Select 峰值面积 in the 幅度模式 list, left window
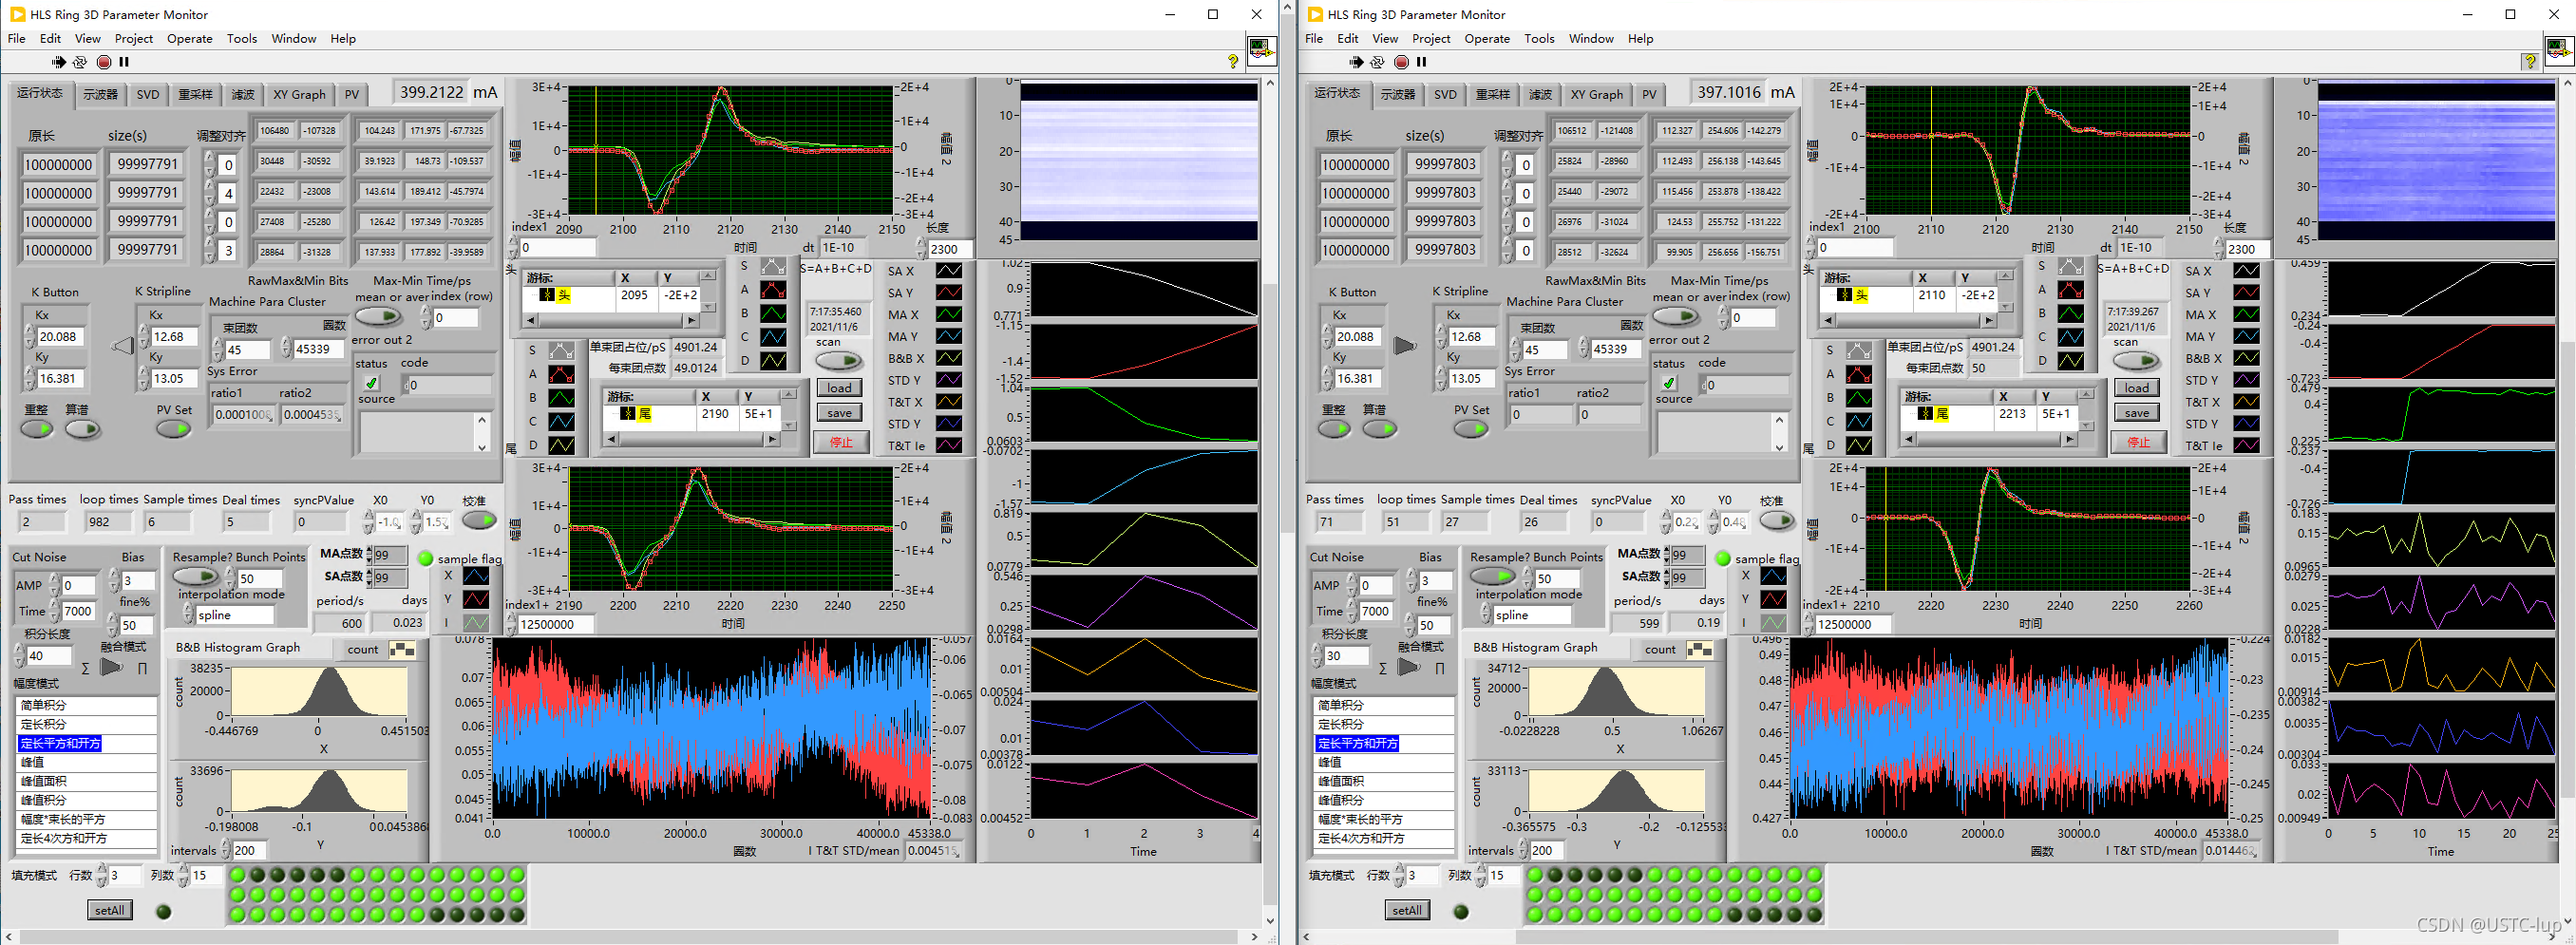 (87, 781)
